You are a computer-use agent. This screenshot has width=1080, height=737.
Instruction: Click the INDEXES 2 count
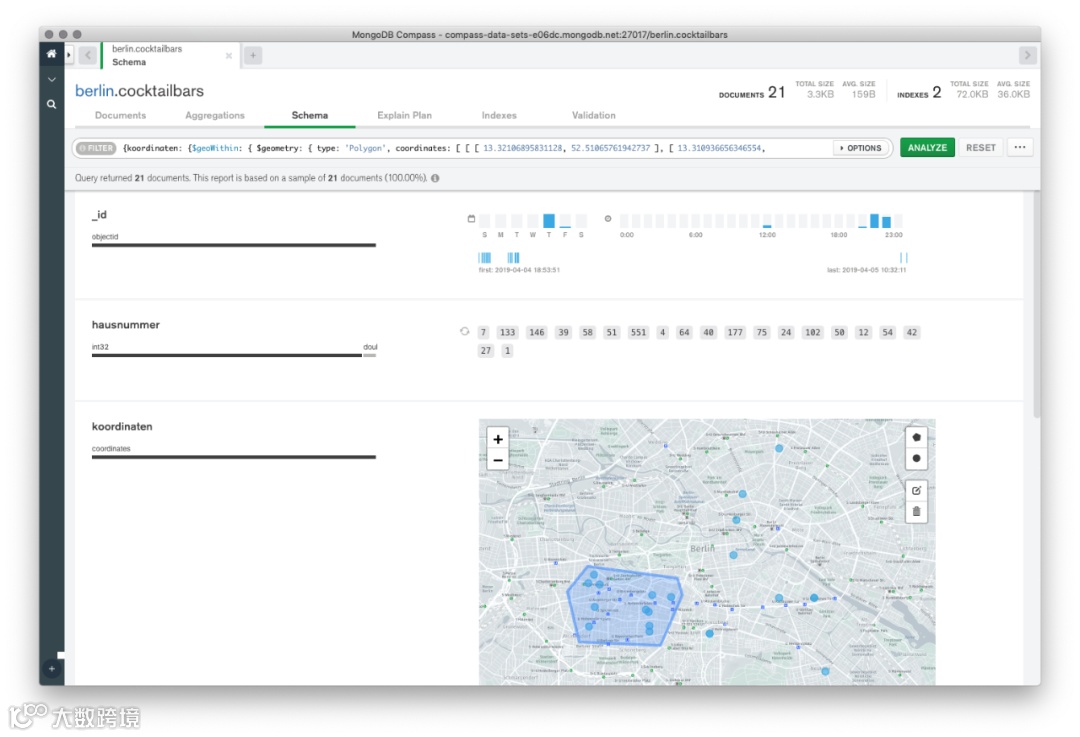(919, 92)
